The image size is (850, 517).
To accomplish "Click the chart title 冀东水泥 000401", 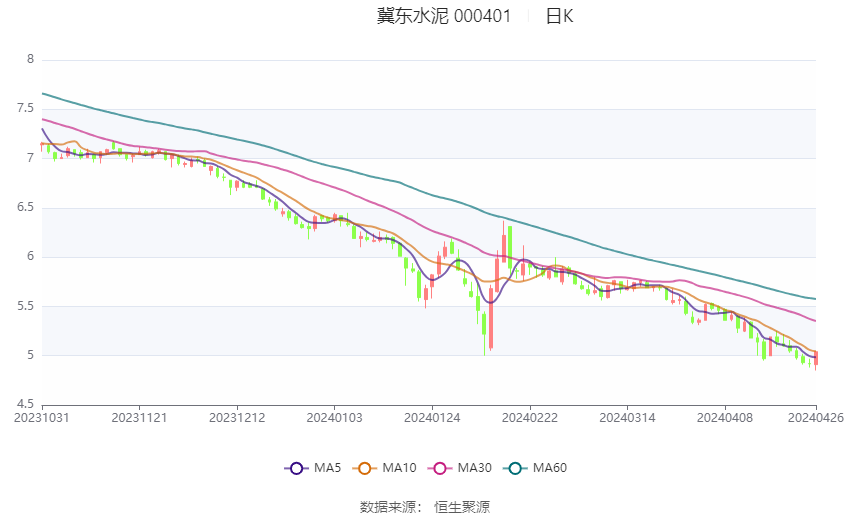I will (x=444, y=16).
